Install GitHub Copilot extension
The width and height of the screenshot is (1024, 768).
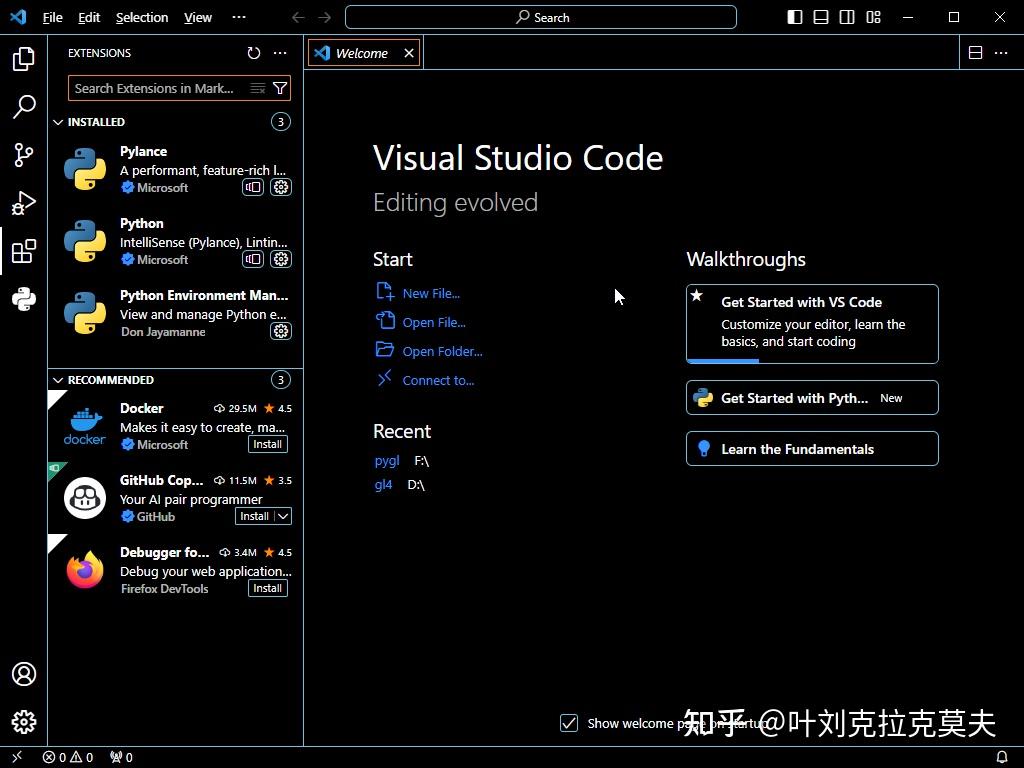pos(255,516)
